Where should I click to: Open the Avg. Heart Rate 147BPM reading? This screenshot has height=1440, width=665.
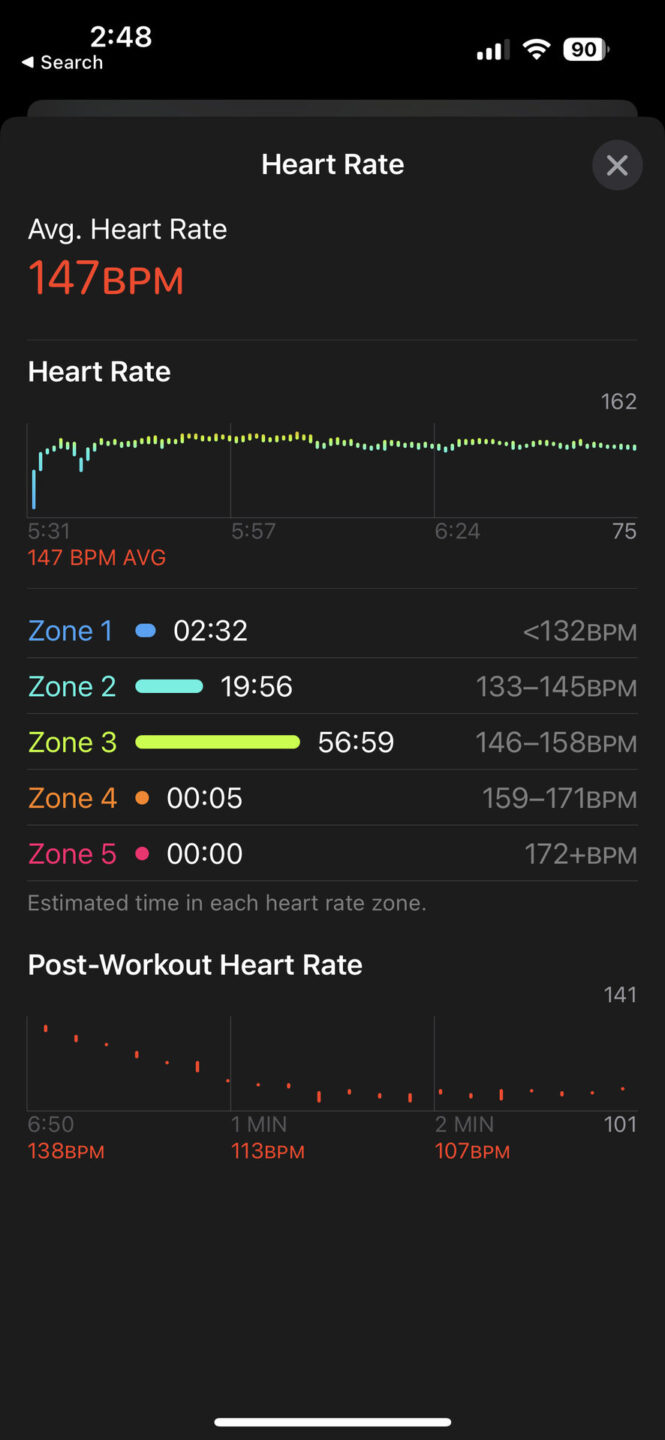coord(106,277)
